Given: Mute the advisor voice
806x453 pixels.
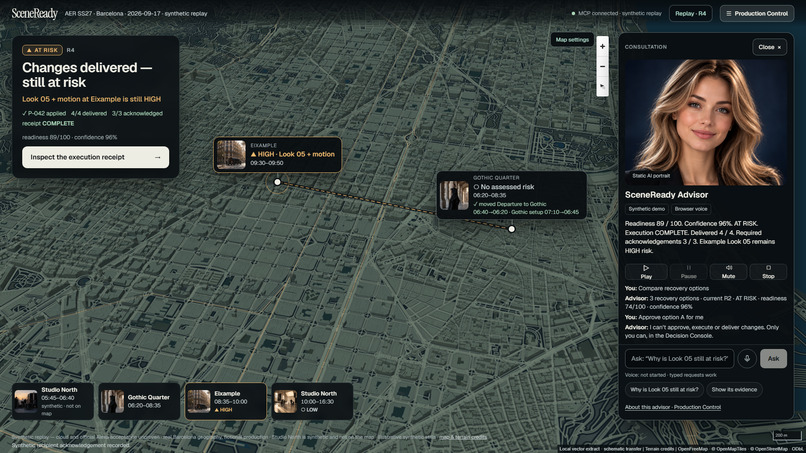Looking at the screenshot, I should pos(728,271).
